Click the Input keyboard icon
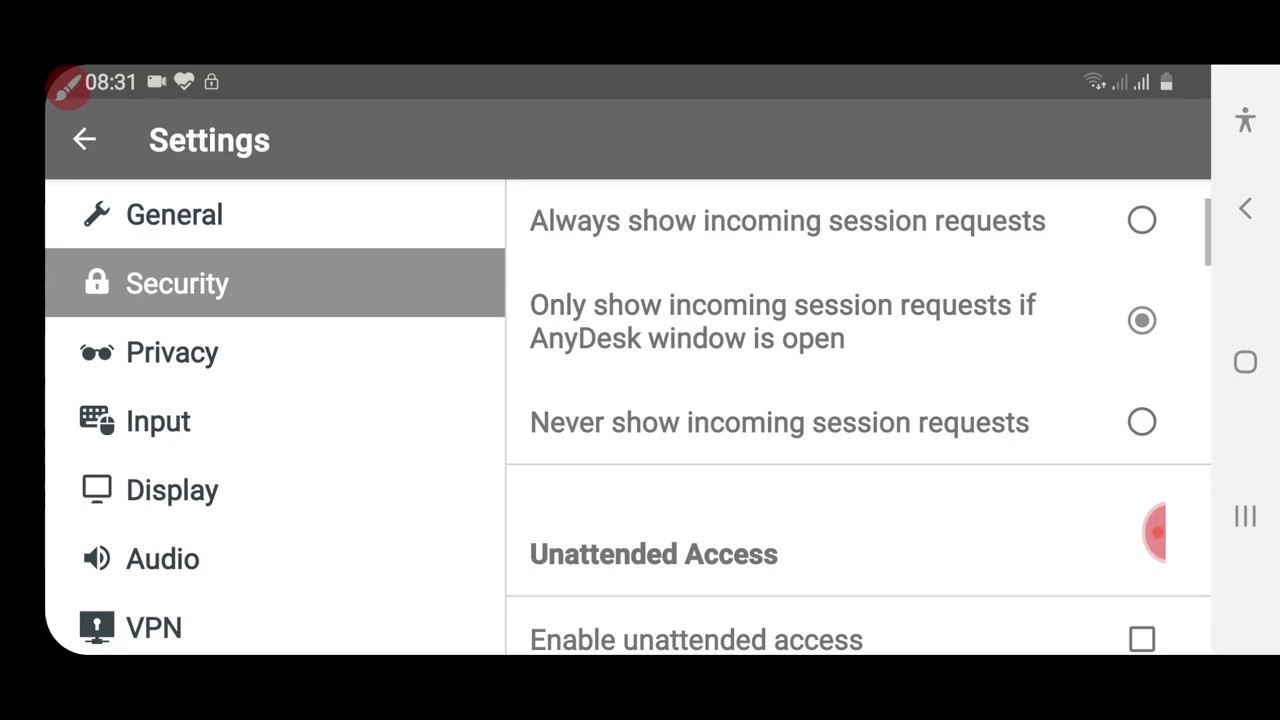The height and width of the screenshot is (720, 1280). coord(97,420)
